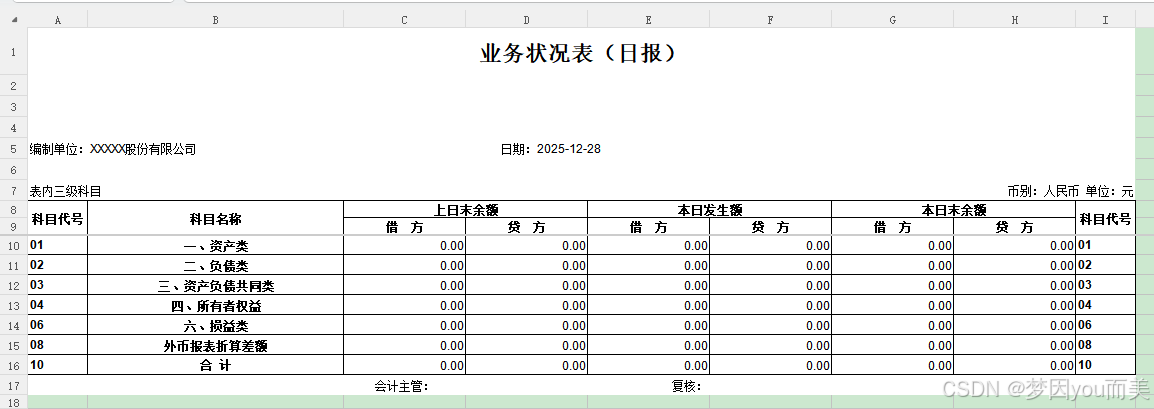Click 贷方 under 本日末余额
This screenshot has width=1154, height=409.
[1015, 227]
